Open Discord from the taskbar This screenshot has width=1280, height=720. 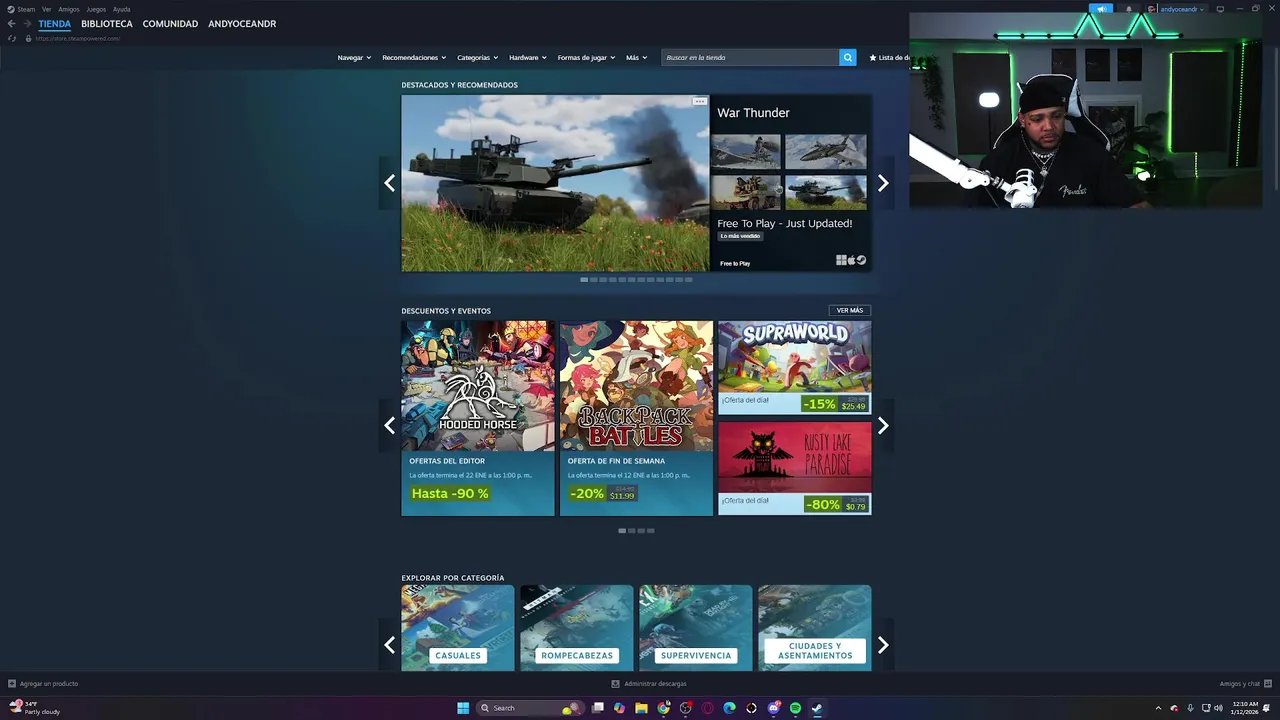point(773,708)
